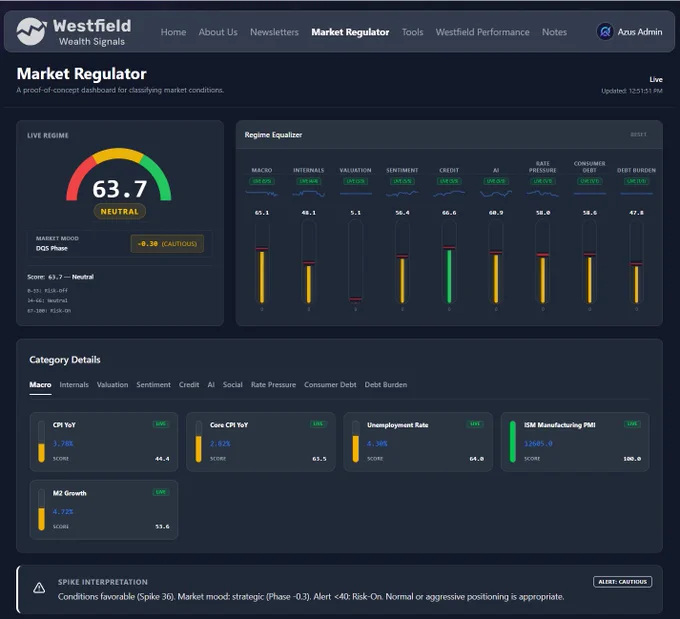680x619 pixels.
Task: Click the AI equalizer slider
Action: pyautogui.click(x=496, y=262)
